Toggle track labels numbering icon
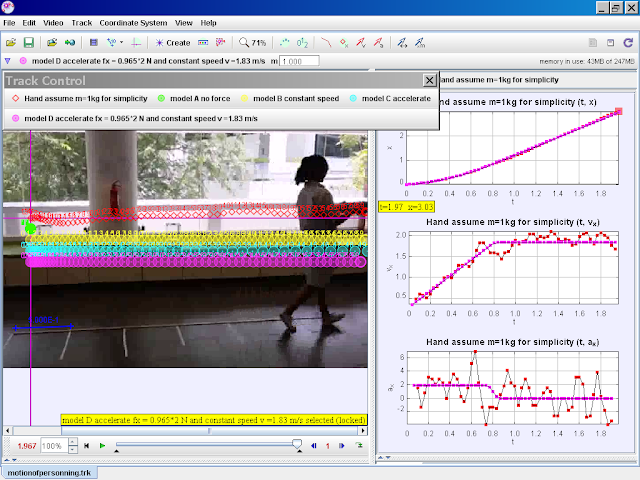The width and height of the screenshot is (640, 480). [302, 42]
